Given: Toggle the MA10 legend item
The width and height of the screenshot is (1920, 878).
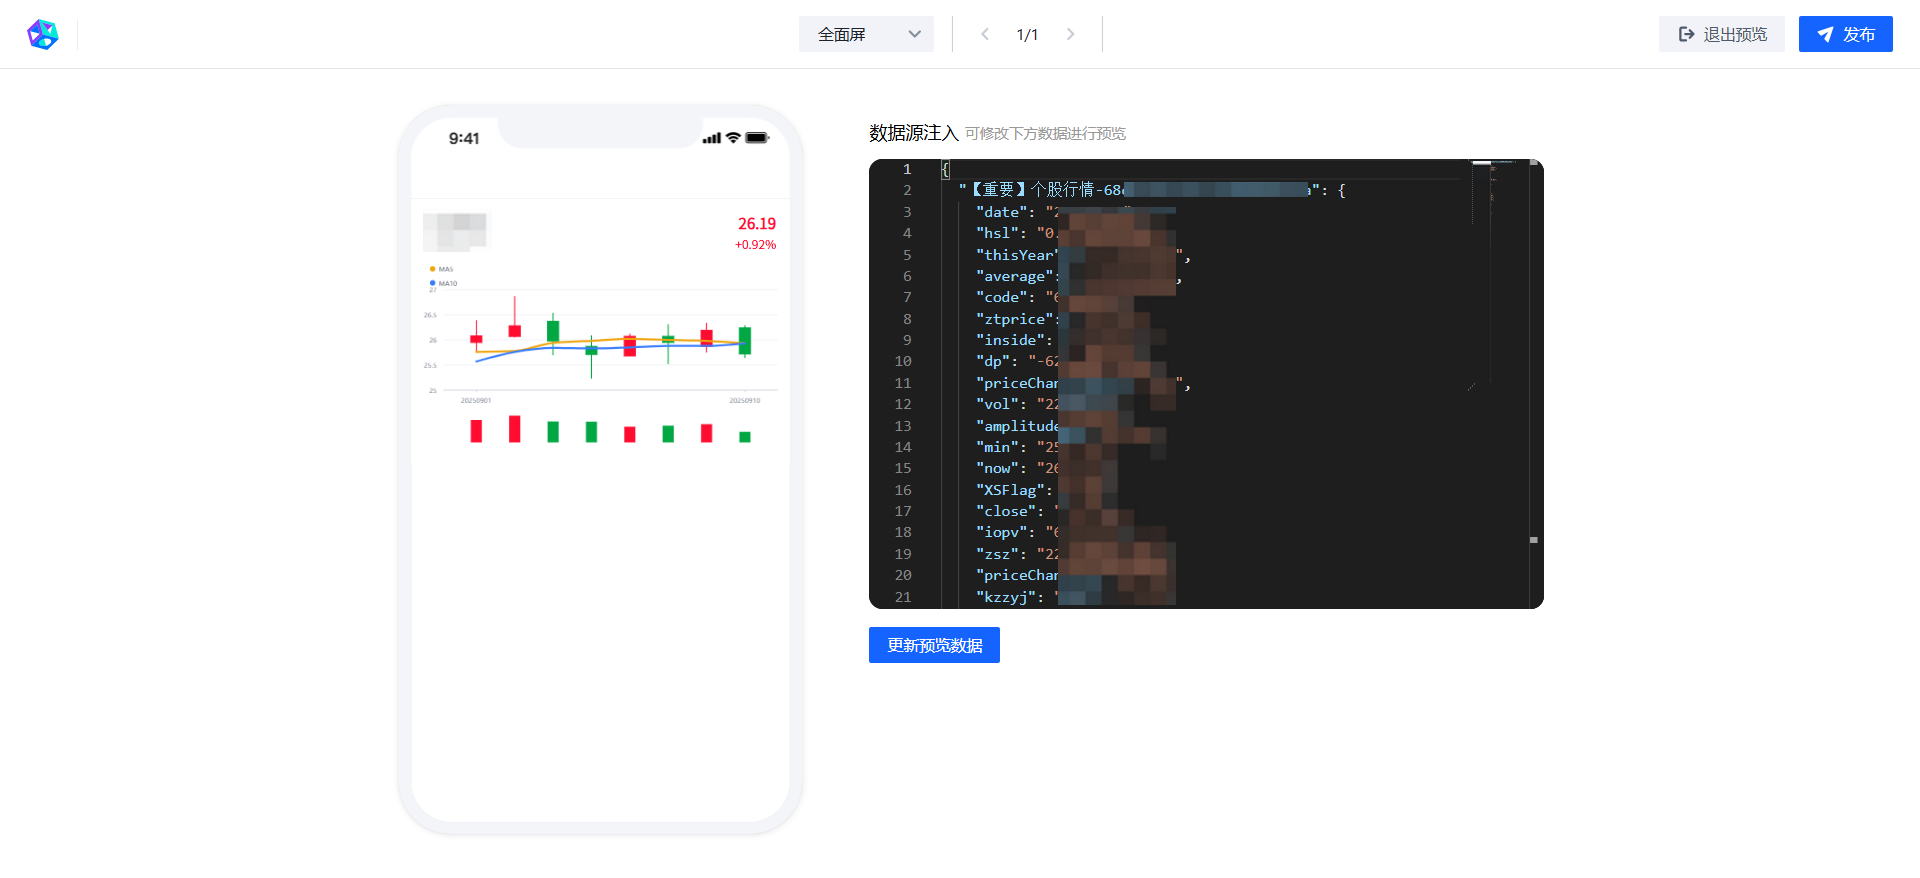Looking at the screenshot, I should [x=443, y=283].
